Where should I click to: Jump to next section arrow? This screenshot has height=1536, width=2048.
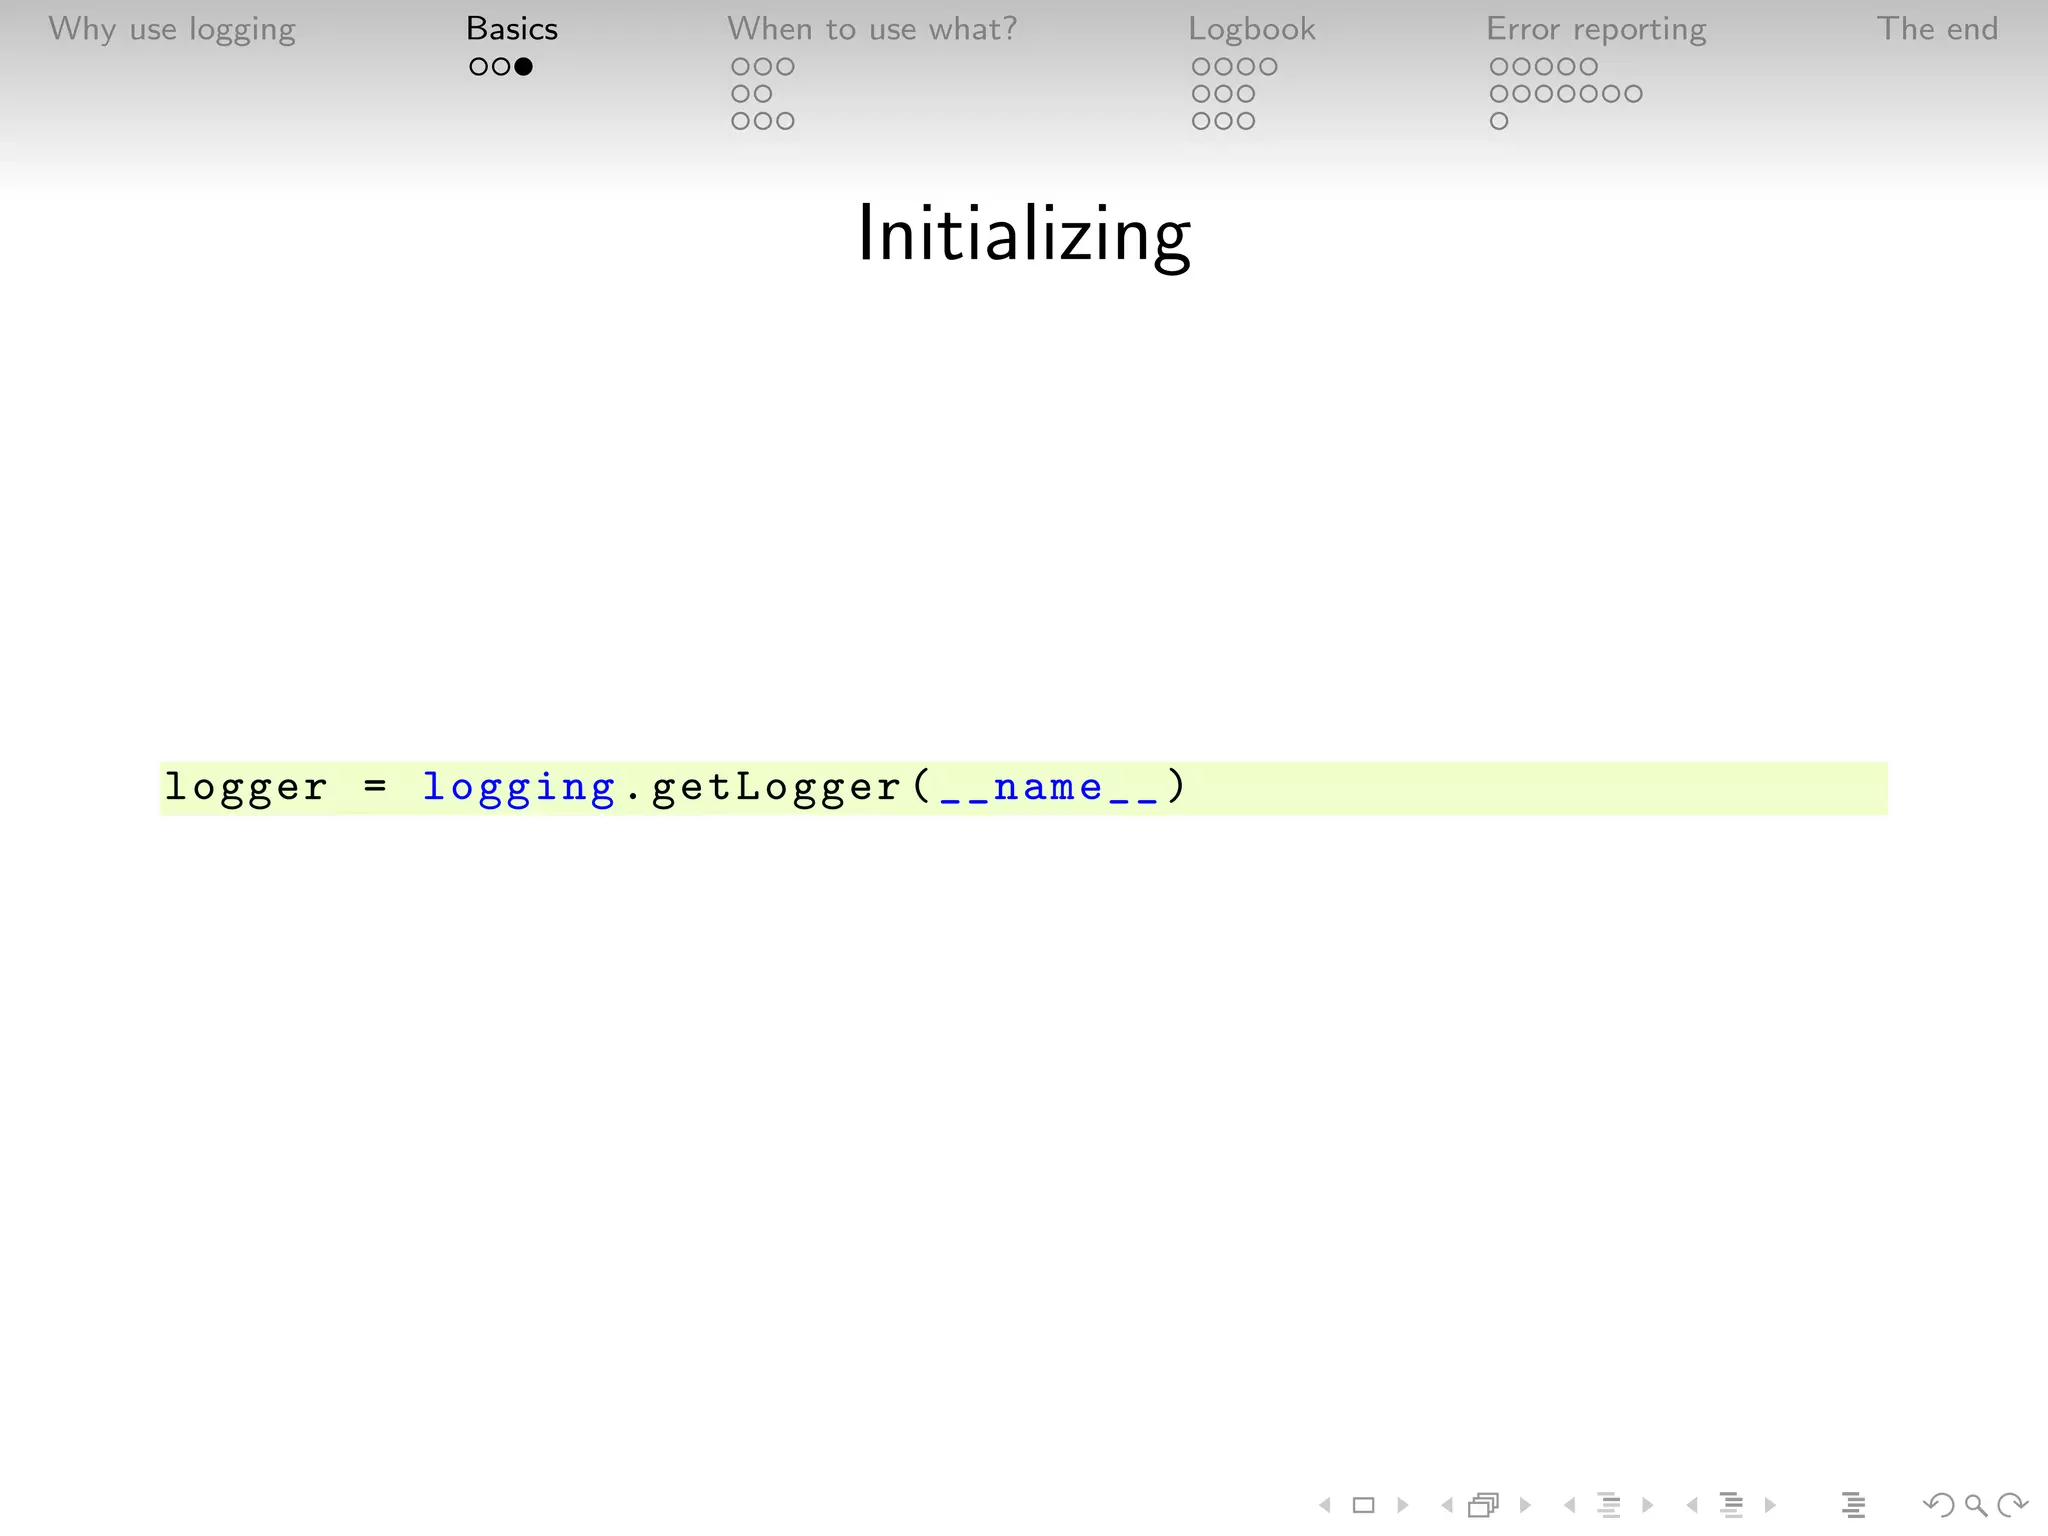pyautogui.click(x=1770, y=1505)
